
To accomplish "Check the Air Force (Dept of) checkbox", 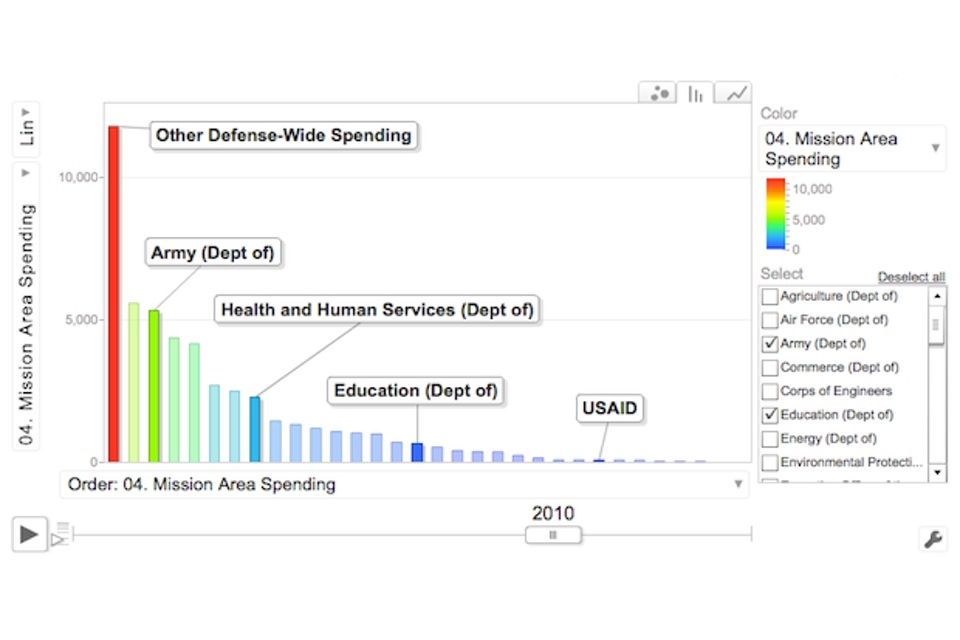I will (770, 320).
